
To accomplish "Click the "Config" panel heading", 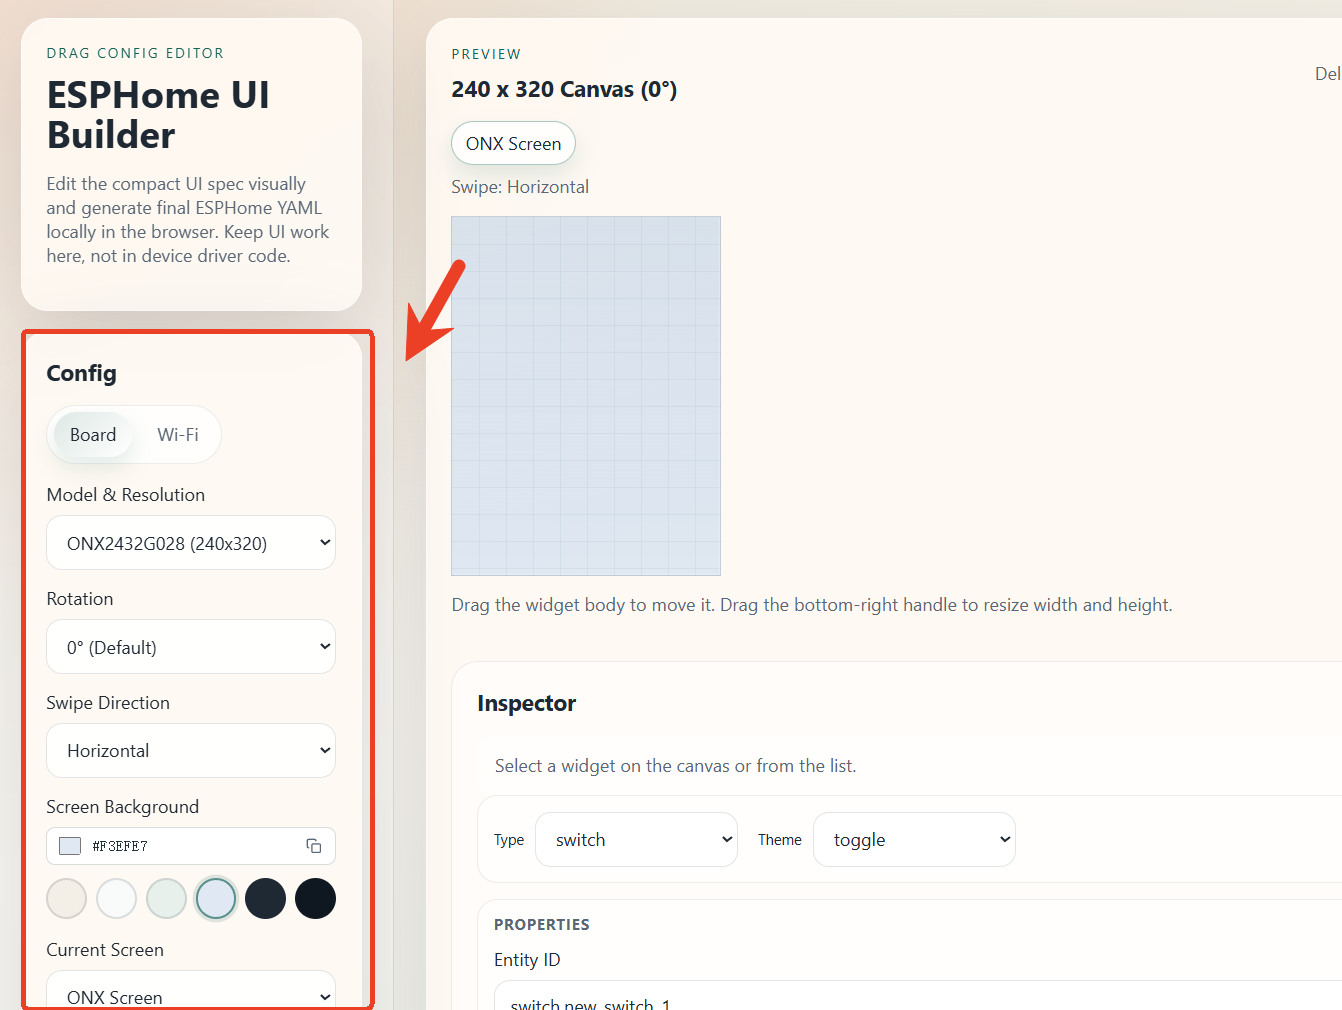I will point(82,373).
